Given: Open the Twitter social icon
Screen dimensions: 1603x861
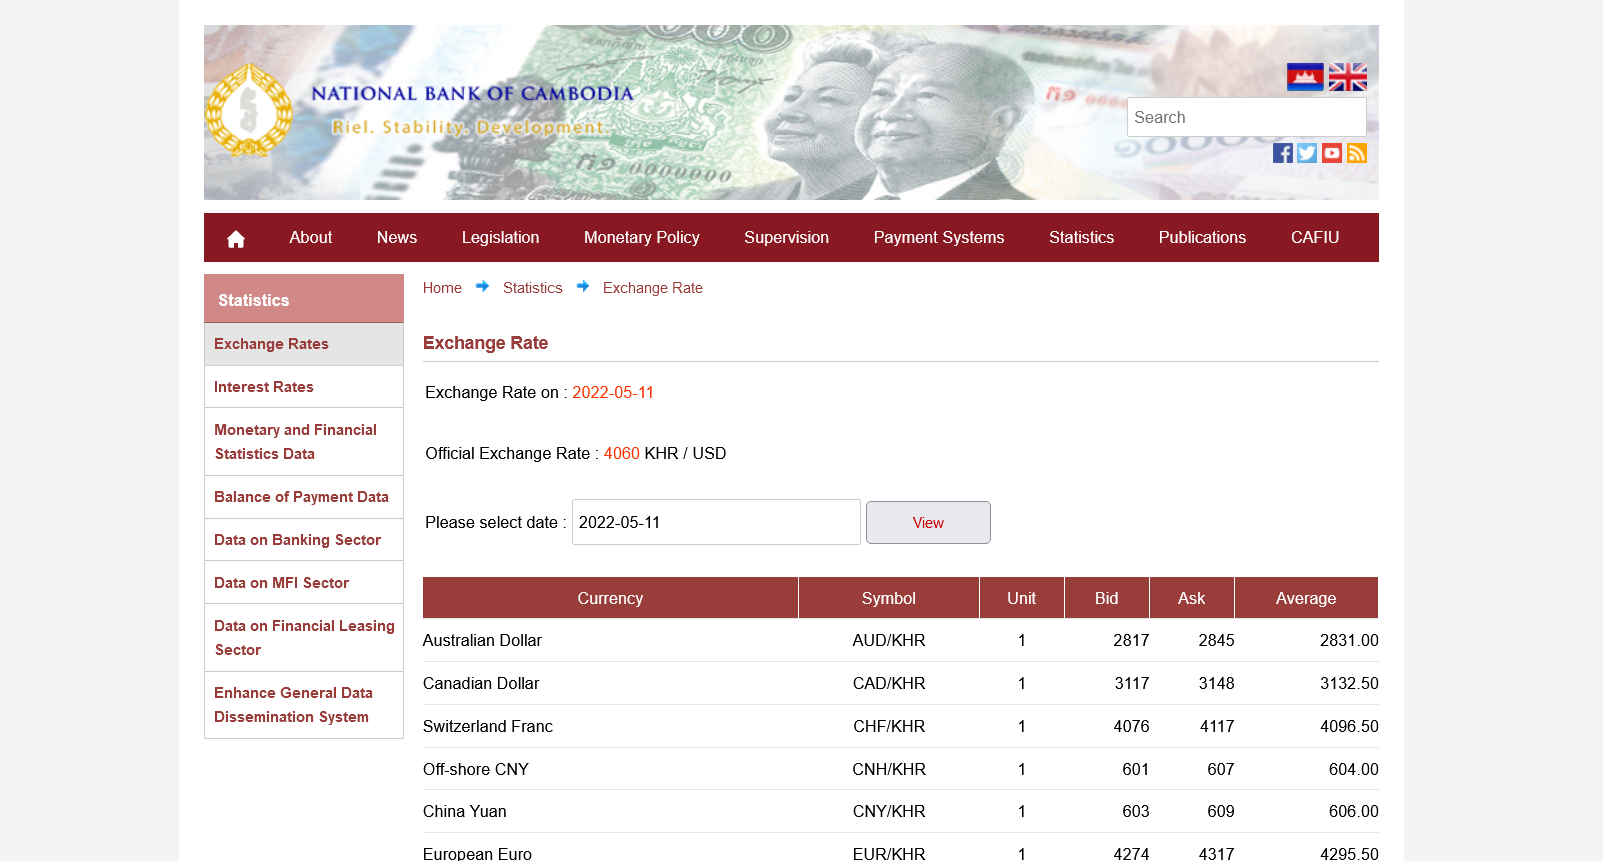Looking at the screenshot, I should 1307,153.
